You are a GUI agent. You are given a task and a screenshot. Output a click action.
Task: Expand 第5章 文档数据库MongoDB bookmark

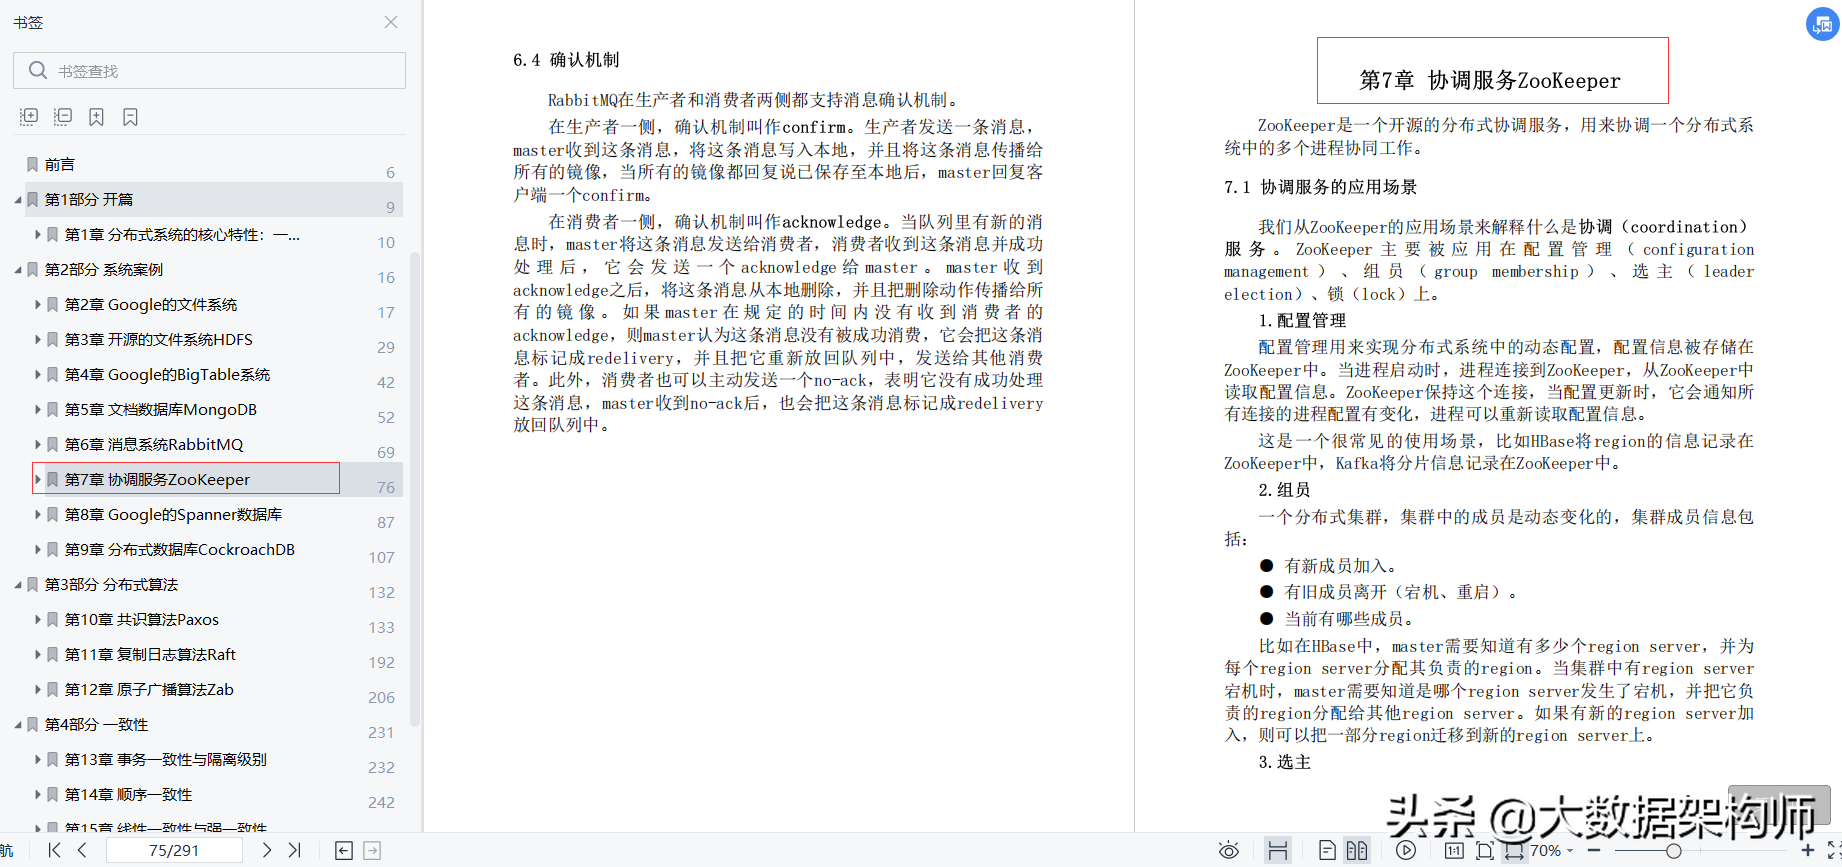click(x=37, y=409)
